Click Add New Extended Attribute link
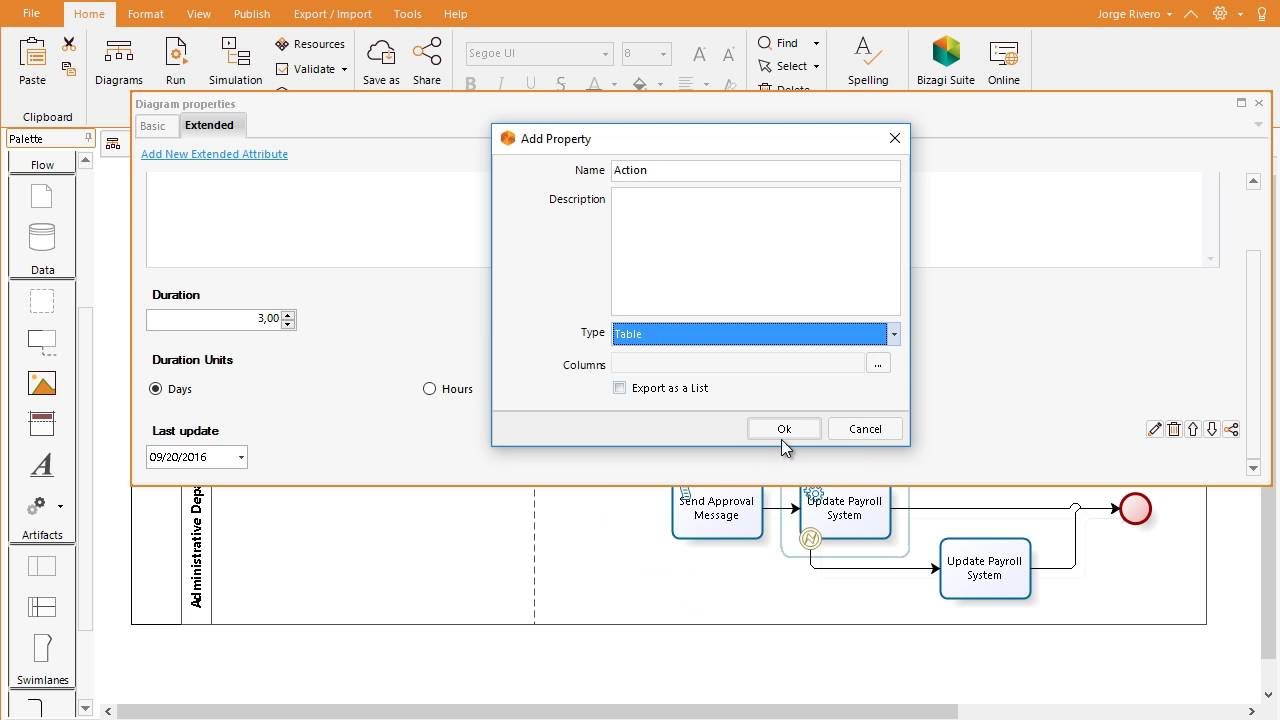The height and width of the screenshot is (720, 1280). coord(214,154)
